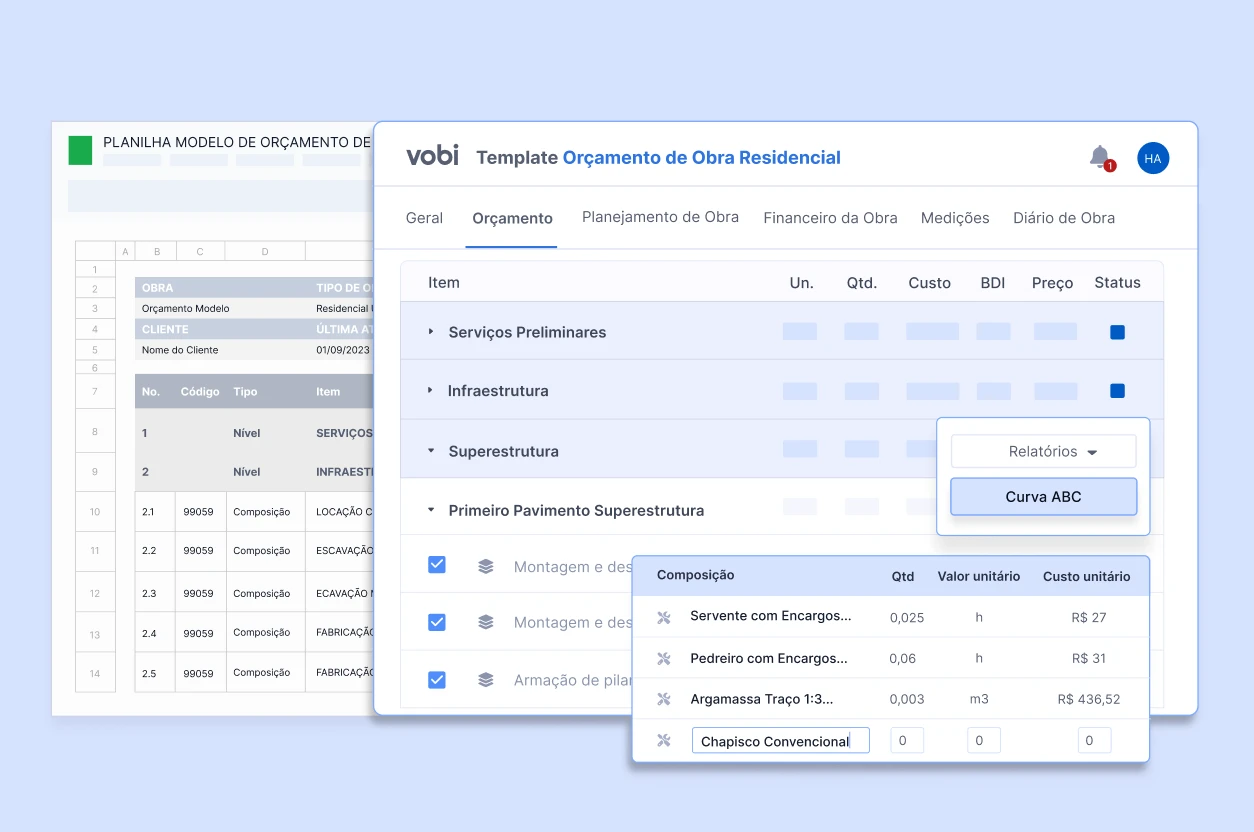
Task: Switch to the Planejamento de Obra tab
Action: 660,217
